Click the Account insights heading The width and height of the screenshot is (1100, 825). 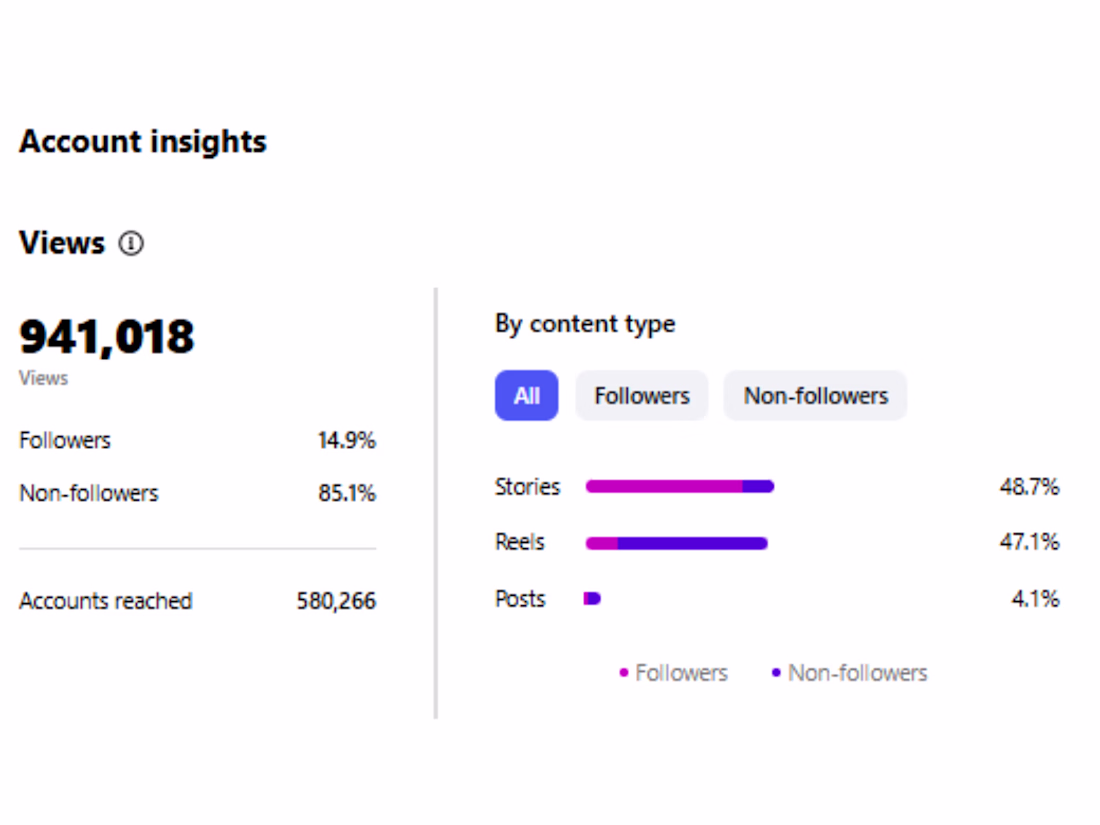click(x=143, y=142)
